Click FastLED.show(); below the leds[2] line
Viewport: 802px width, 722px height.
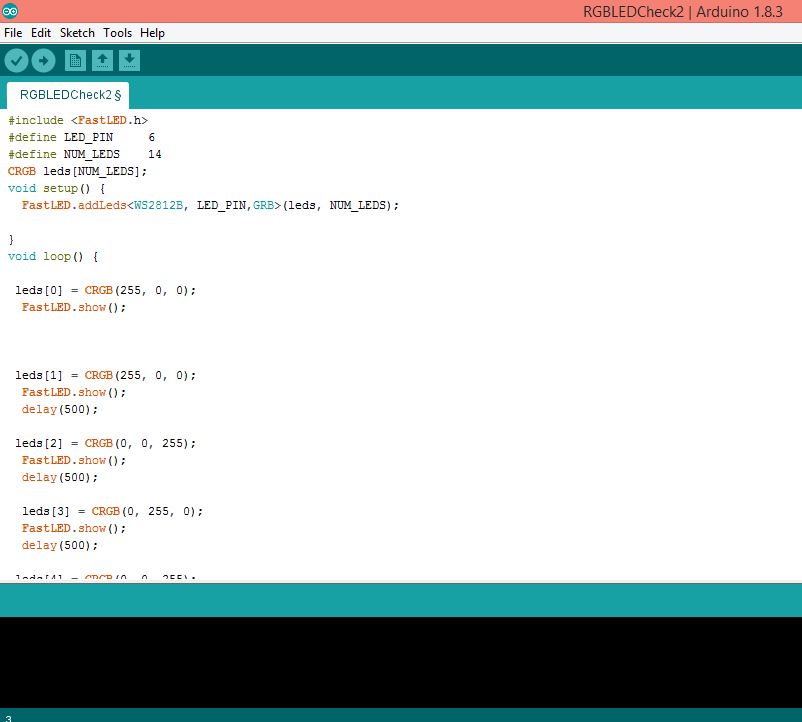[x=74, y=460]
